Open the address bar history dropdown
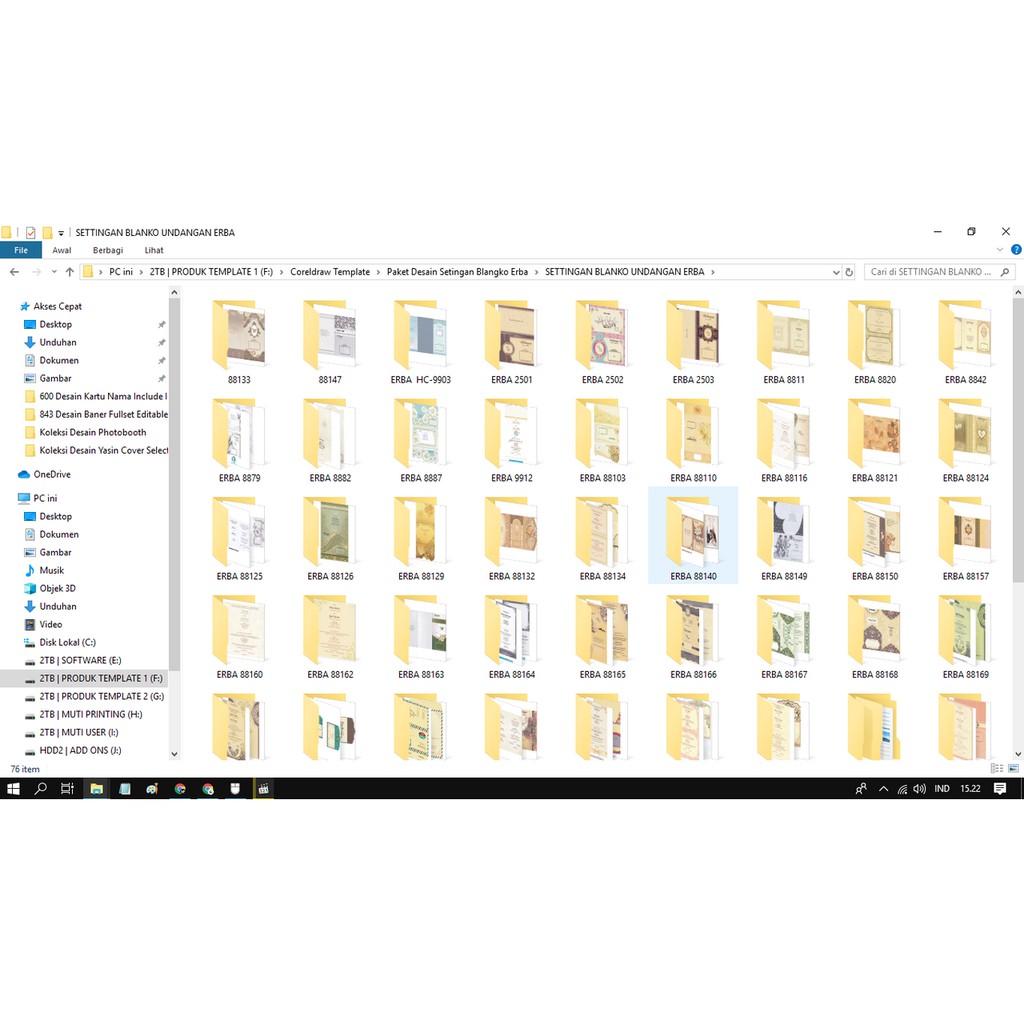Viewport: 1024px width, 1024px height. tap(836, 272)
